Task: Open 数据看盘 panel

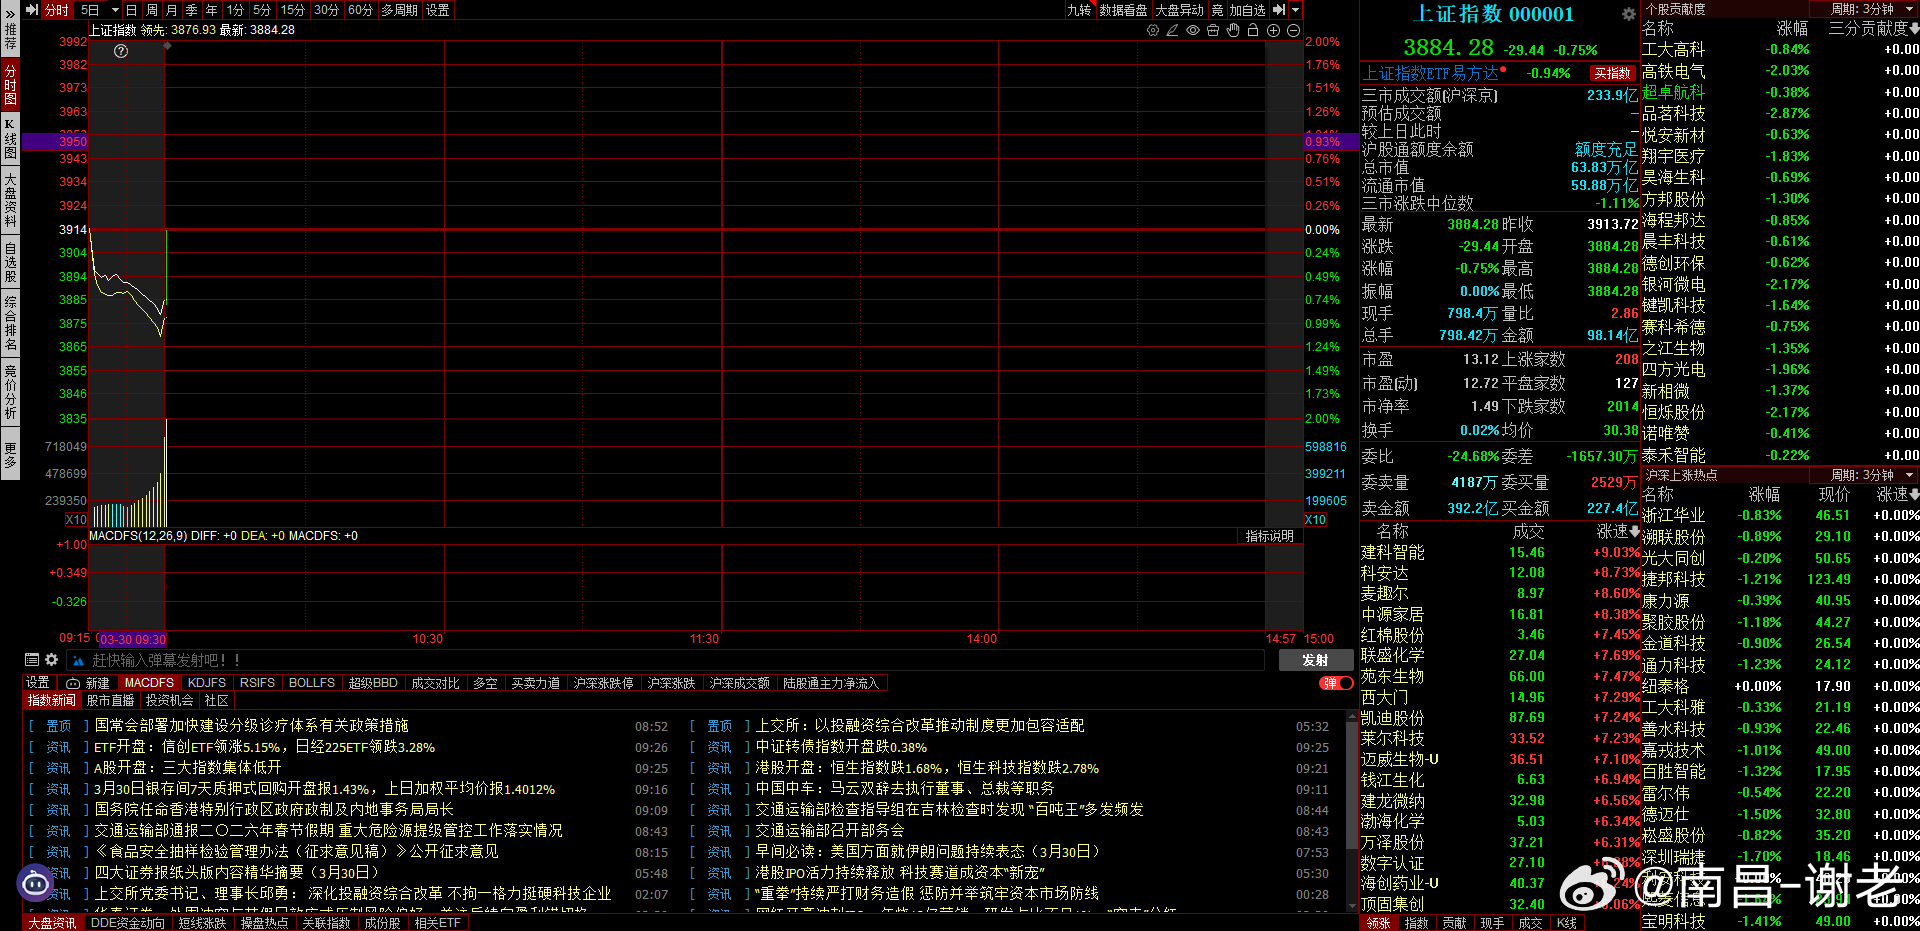Action: tap(1123, 10)
